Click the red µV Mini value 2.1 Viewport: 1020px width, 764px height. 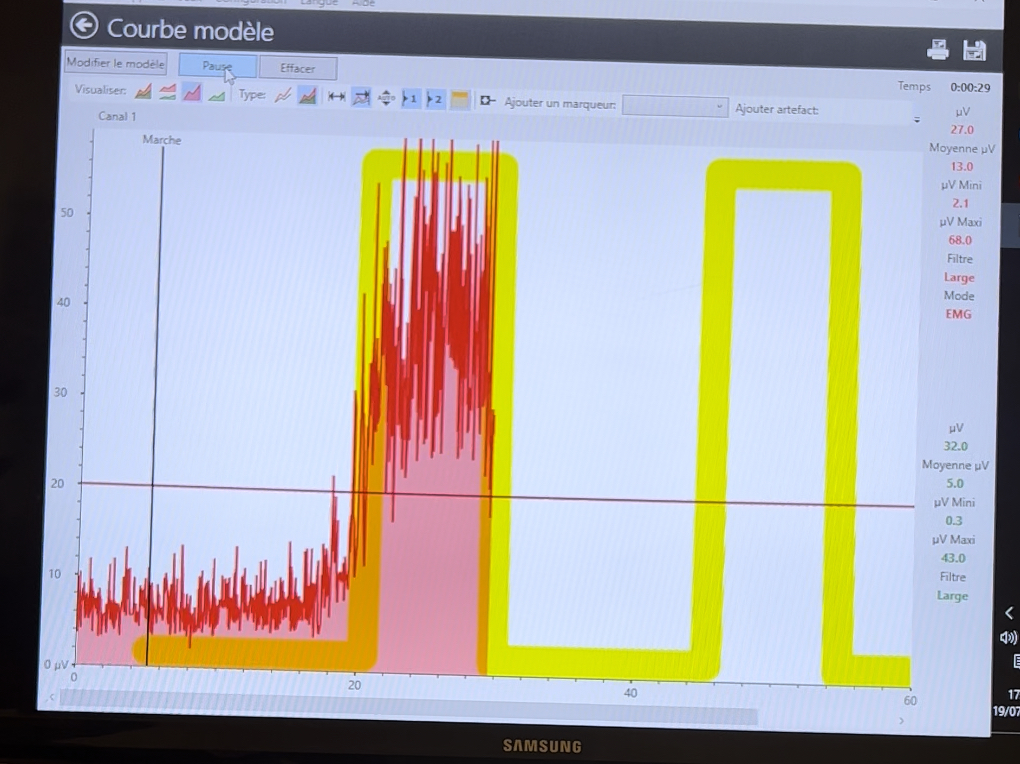point(960,203)
